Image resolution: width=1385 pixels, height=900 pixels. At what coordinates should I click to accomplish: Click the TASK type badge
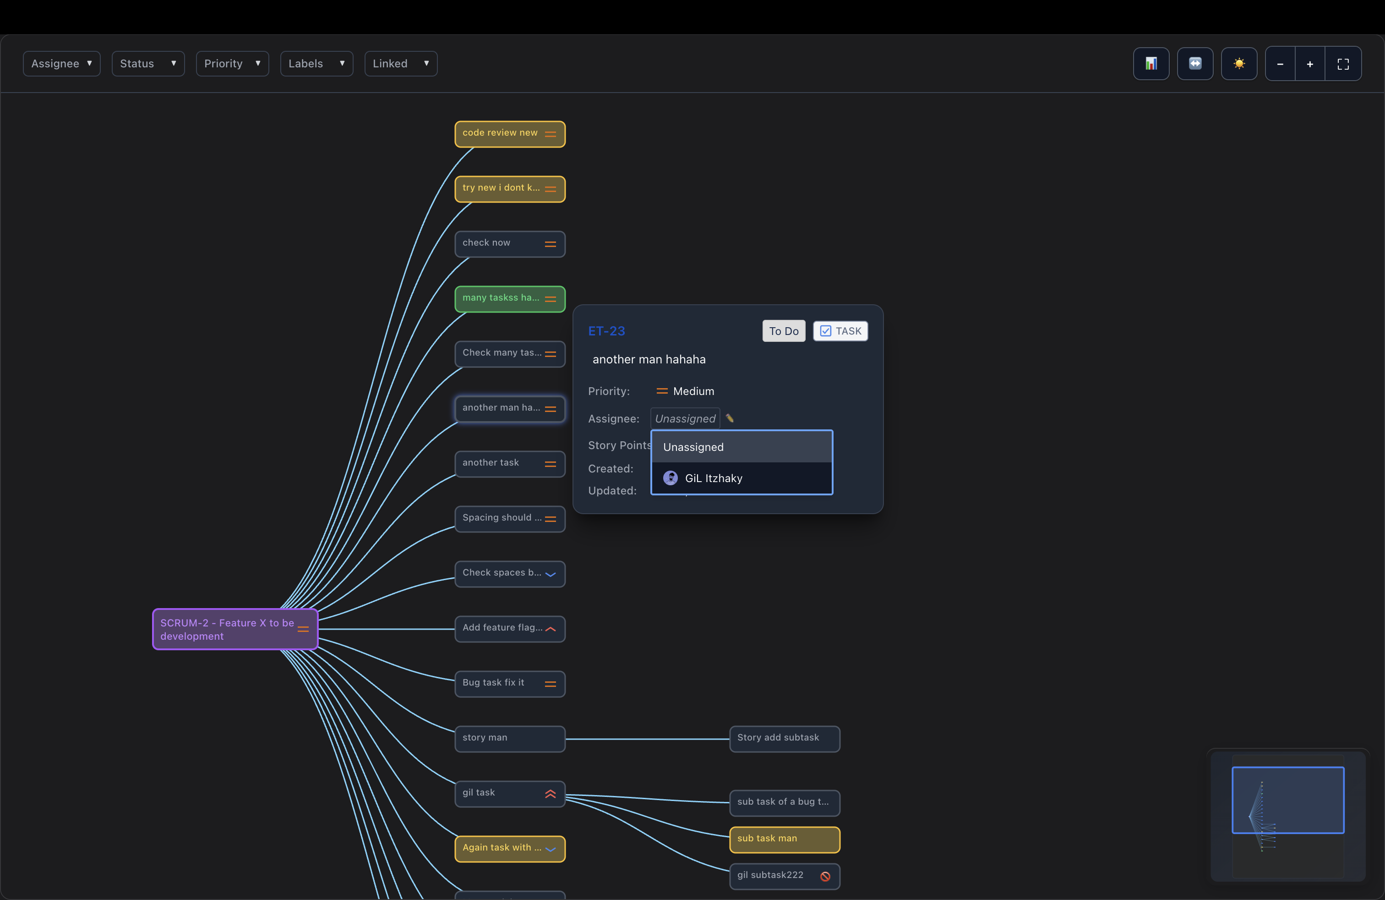(840, 331)
